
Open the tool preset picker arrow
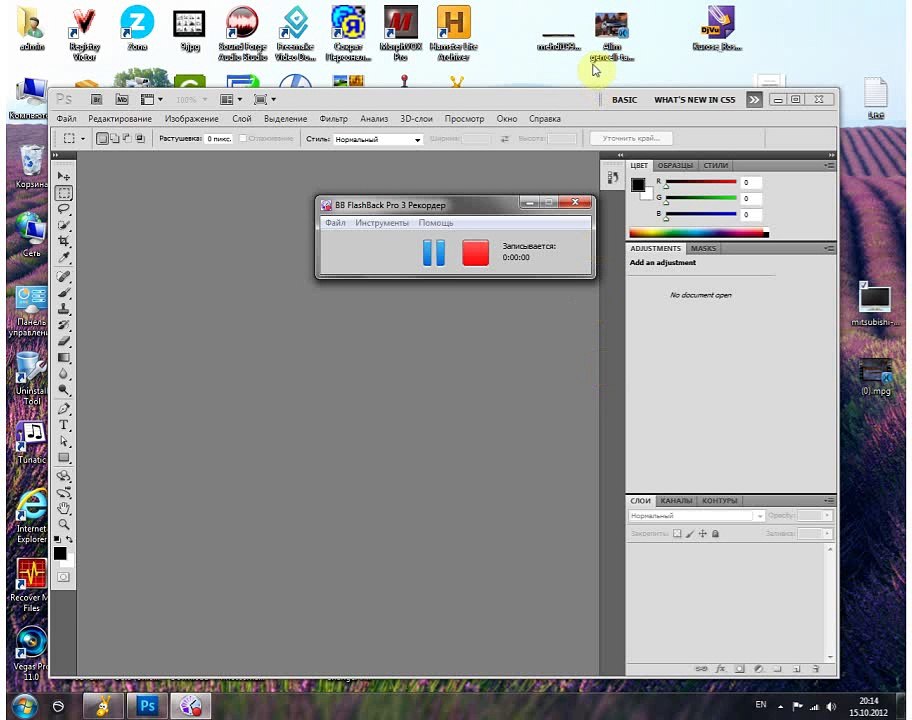tap(83, 138)
